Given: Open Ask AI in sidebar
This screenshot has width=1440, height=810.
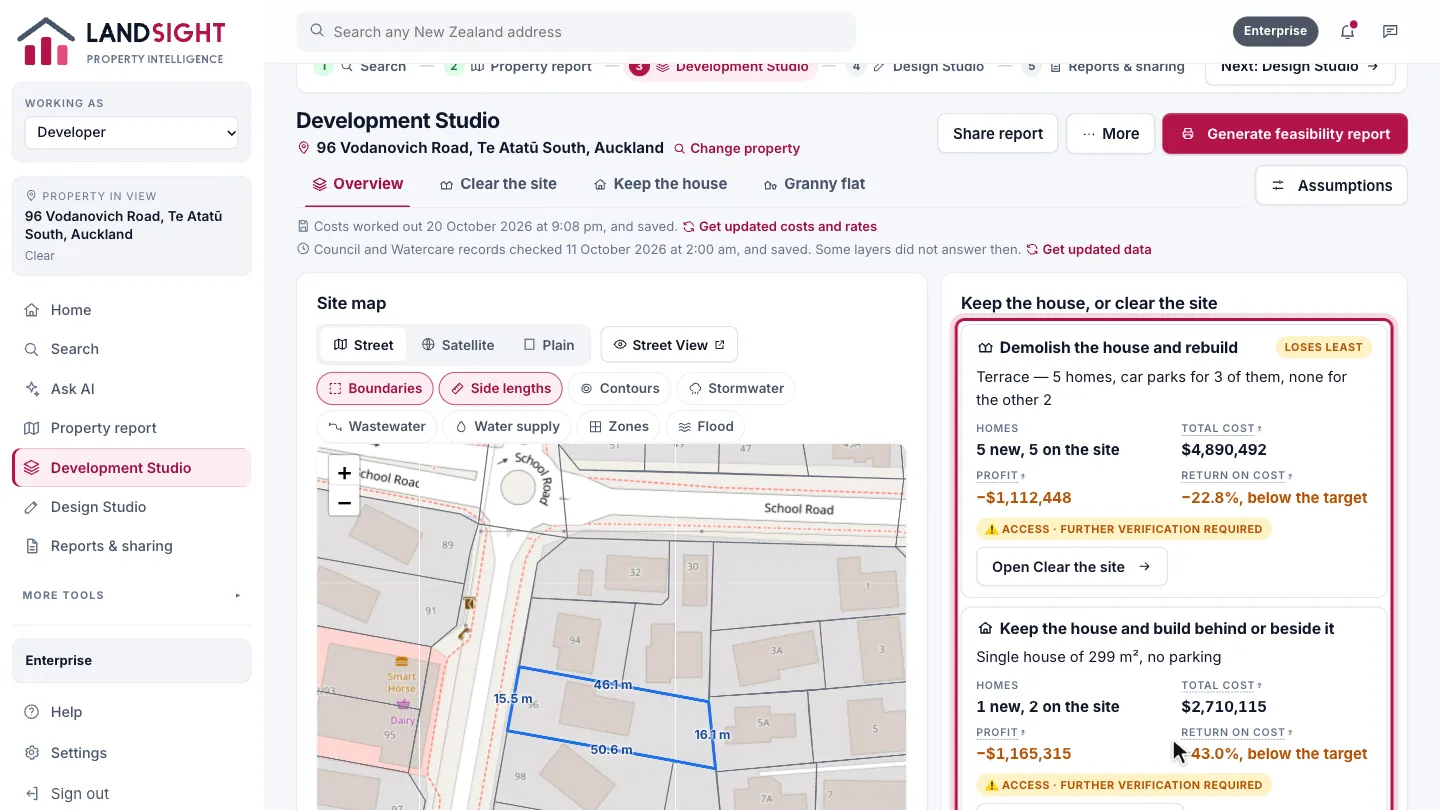Looking at the screenshot, I should pos(131,389).
